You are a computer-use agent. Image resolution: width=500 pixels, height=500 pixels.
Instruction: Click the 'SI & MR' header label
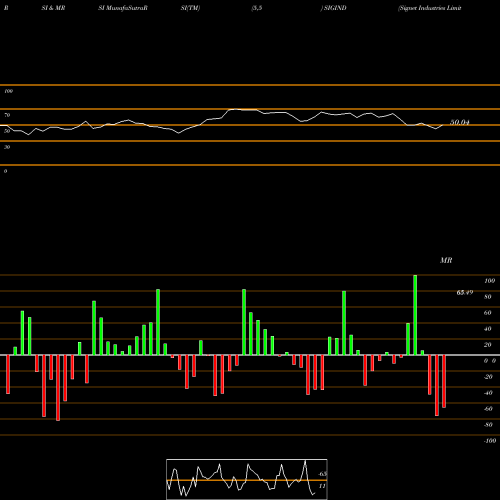53,8
